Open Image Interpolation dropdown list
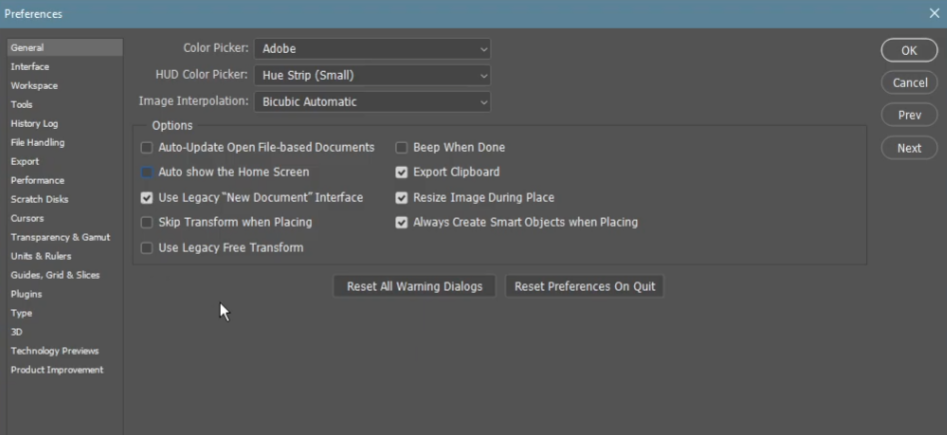This screenshot has height=435, width=947. pos(372,101)
